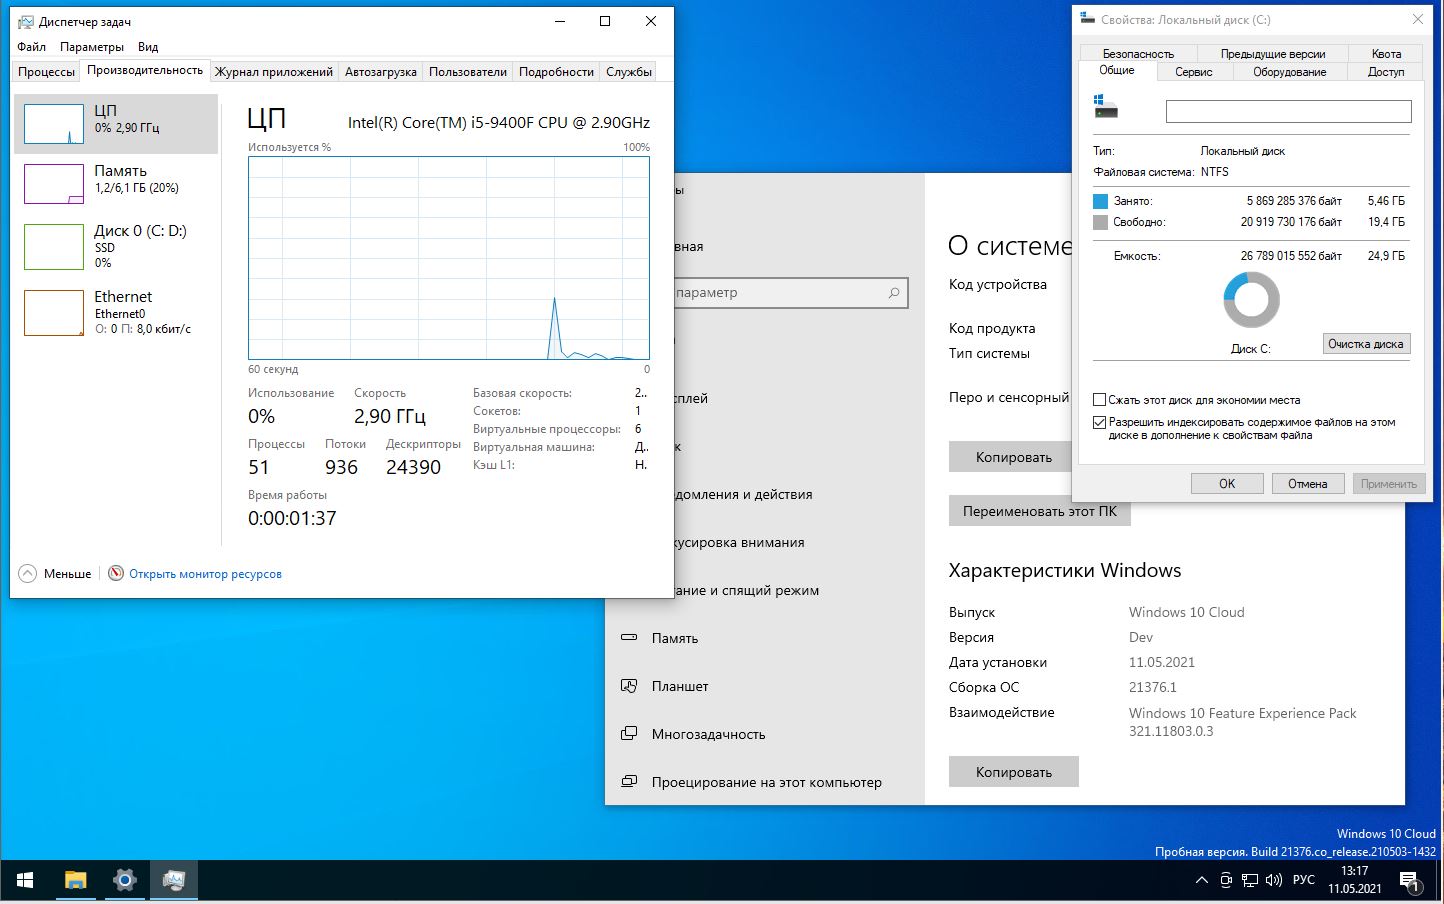Click the Очистка диска button
1444x904 pixels.
1366,344
